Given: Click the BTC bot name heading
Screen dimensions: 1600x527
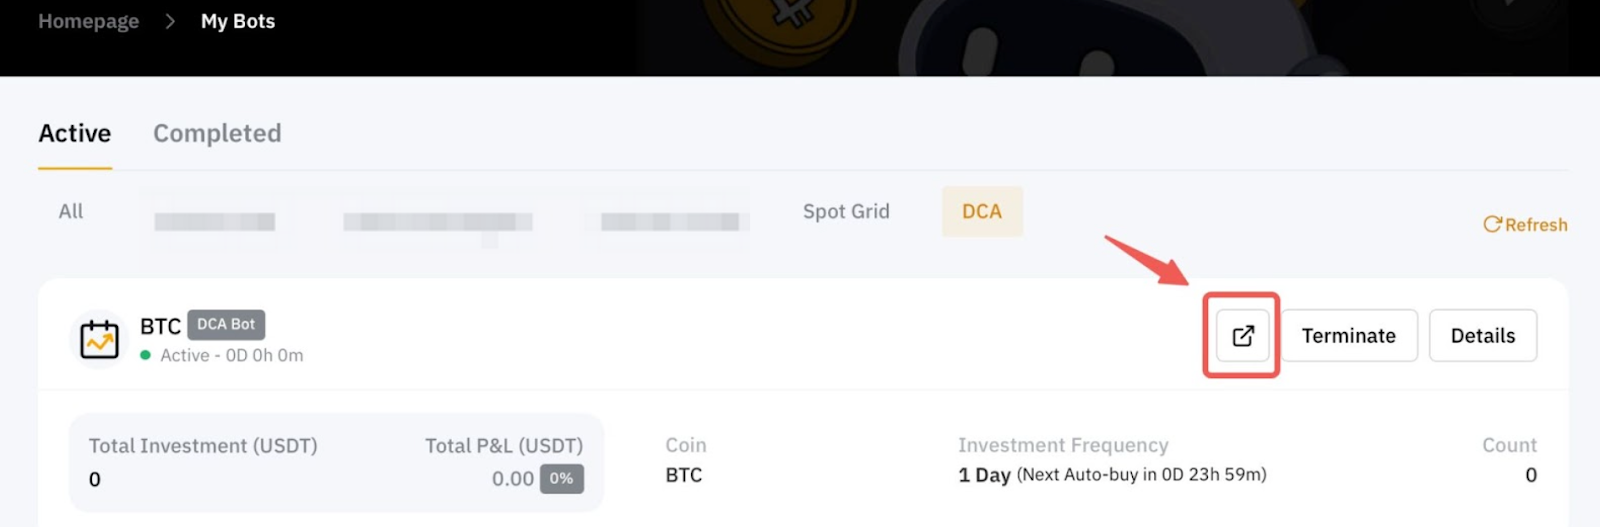Looking at the screenshot, I should tap(160, 326).
